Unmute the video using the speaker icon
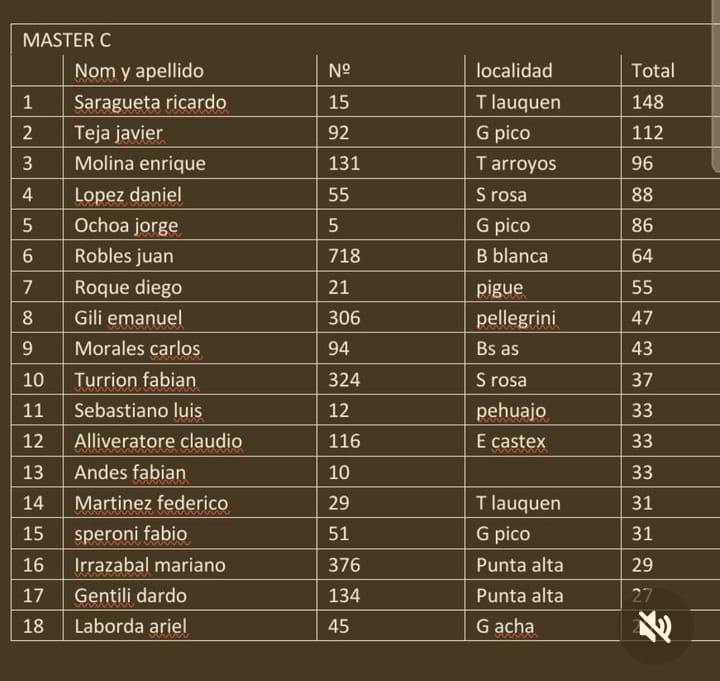 point(655,626)
